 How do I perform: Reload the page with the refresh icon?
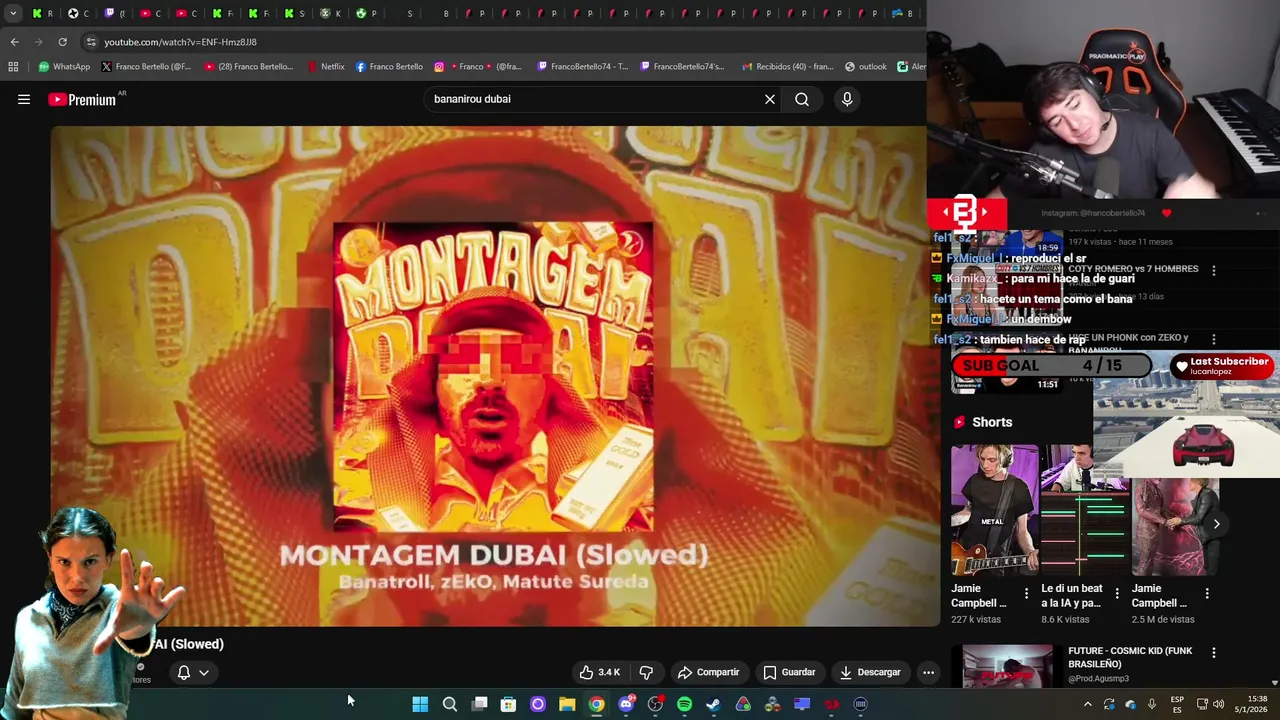(x=62, y=42)
